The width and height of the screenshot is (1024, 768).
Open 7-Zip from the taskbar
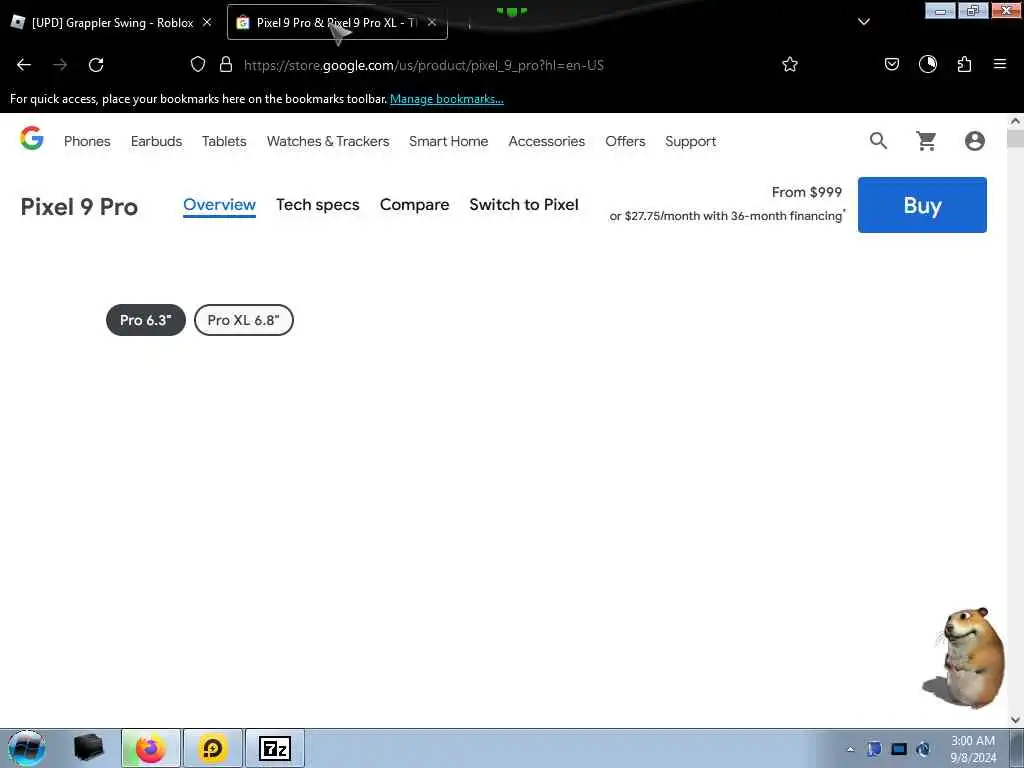tap(275, 748)
